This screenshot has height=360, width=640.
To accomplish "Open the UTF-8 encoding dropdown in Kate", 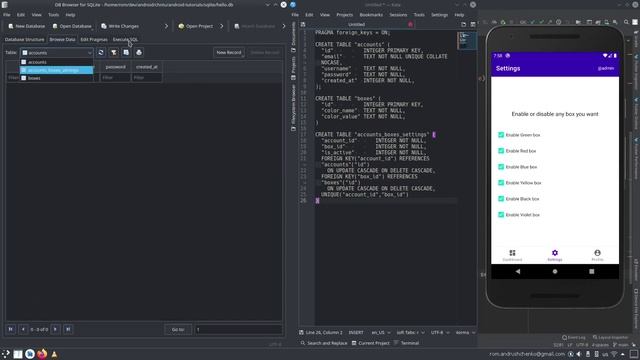I will [x=440, y=333].
